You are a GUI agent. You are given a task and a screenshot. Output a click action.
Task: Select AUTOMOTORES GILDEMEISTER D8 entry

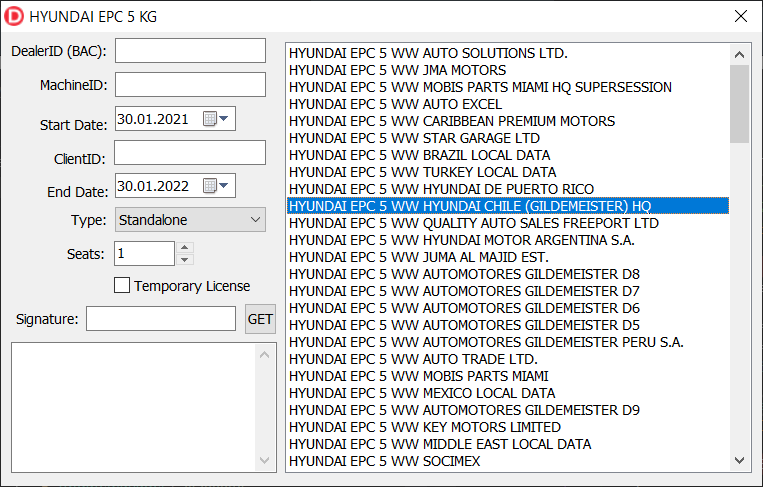[x=508, y=274]
